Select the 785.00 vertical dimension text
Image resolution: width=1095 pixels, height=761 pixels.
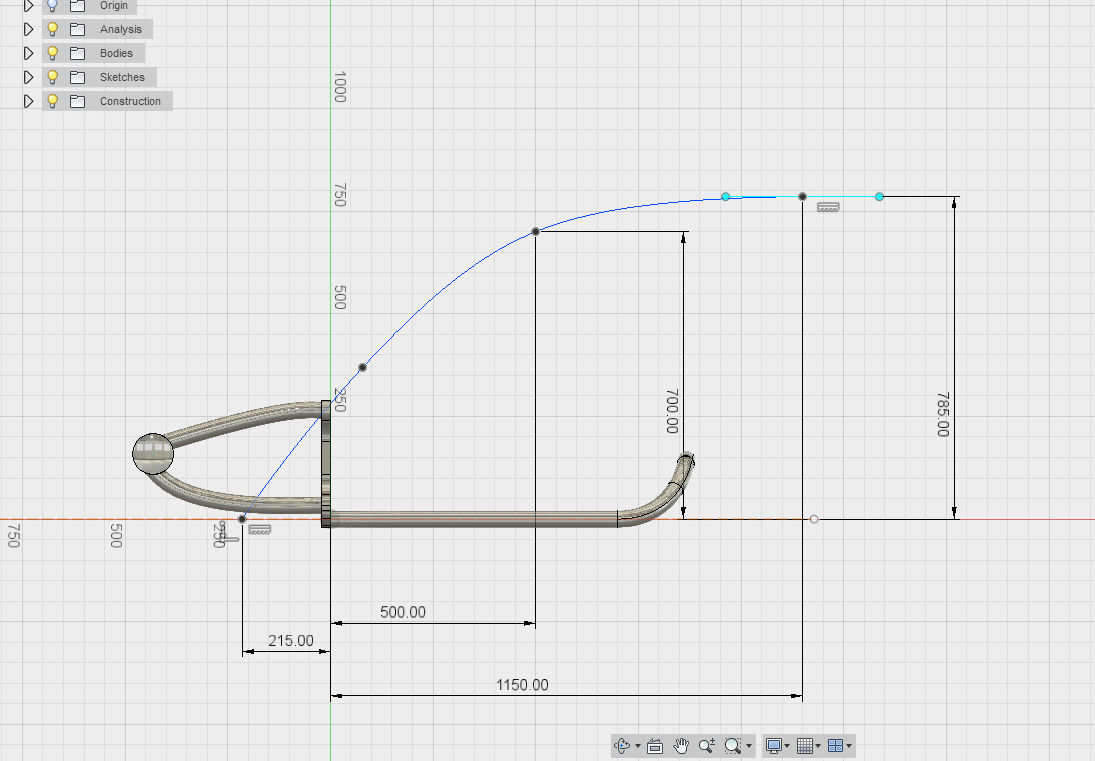(942, 414)
